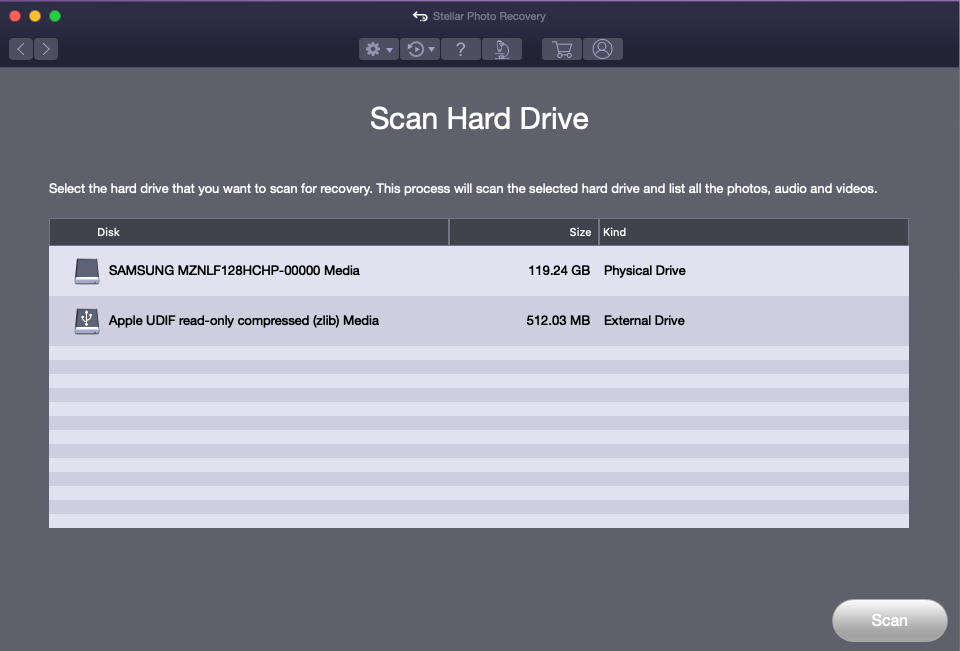Click the microscope tools icon
The width and height of the screenshot is (960, 651).
[502, 49]
